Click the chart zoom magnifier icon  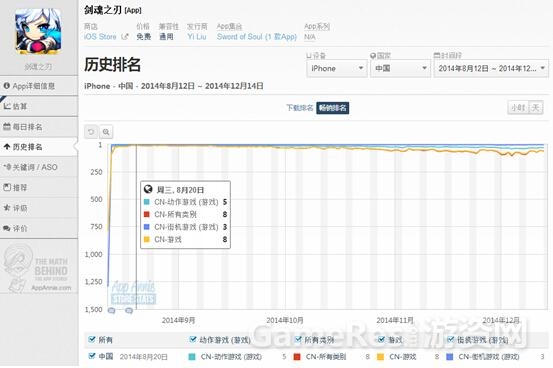point(106,132)
